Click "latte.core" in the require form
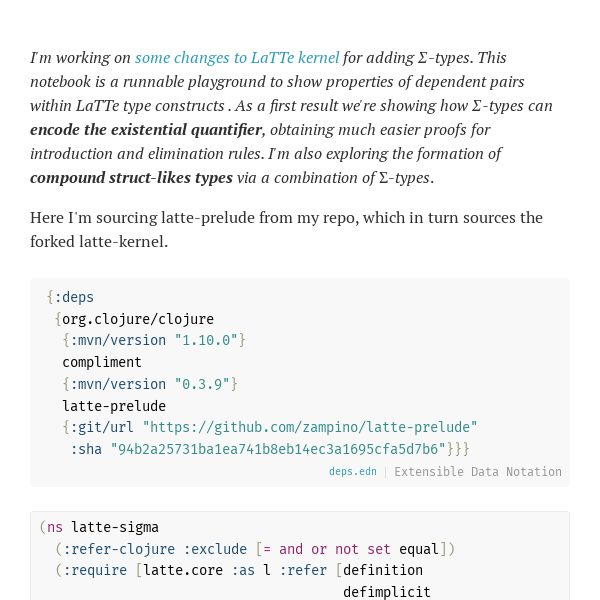Viewport: 600px width, 600px height. [x=183, y=570]
